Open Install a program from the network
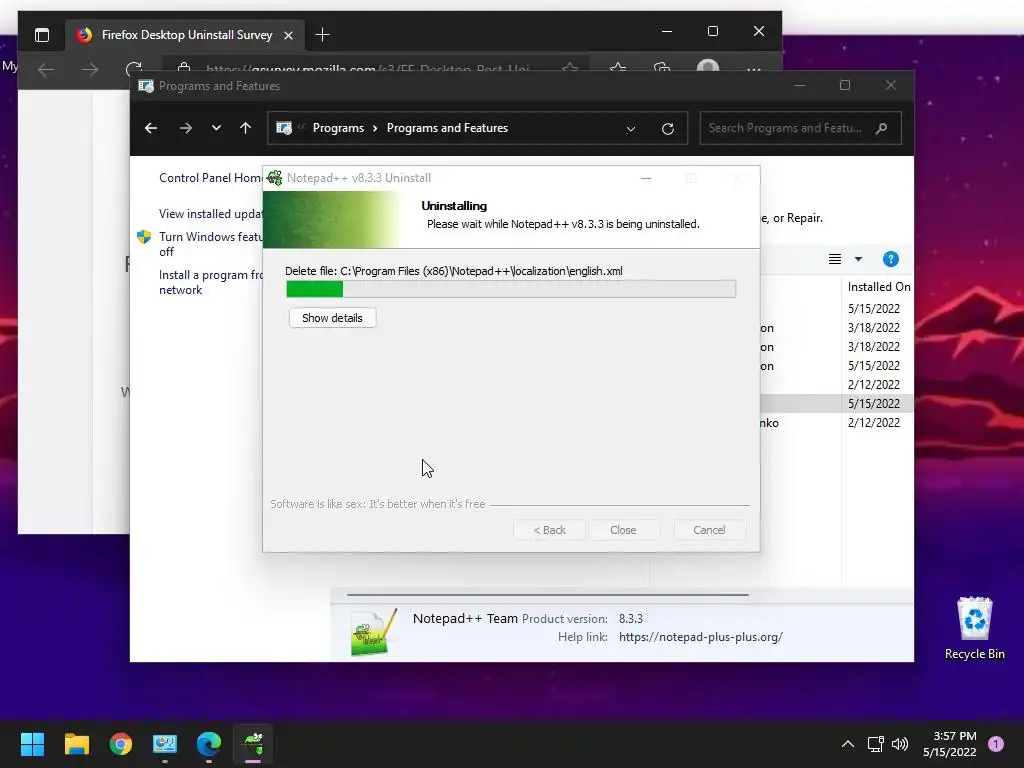The width and height of the screenshot is (1024, 768). [x=210, y=282]
